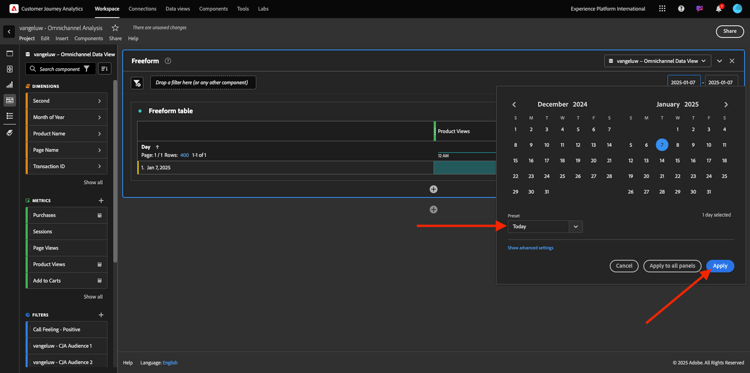Expand the Page Name dimension

99,150
